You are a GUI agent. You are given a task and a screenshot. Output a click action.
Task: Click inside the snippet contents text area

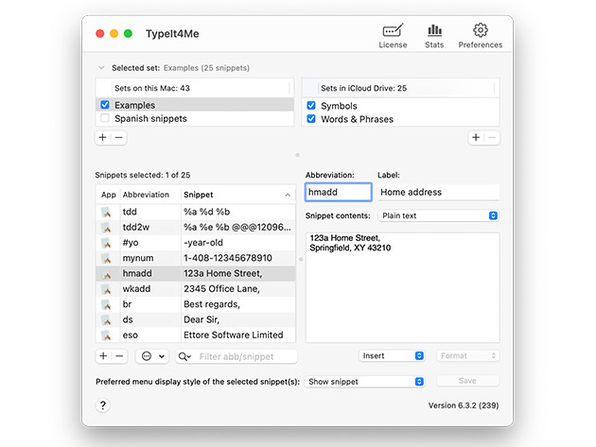click(403, 287)
